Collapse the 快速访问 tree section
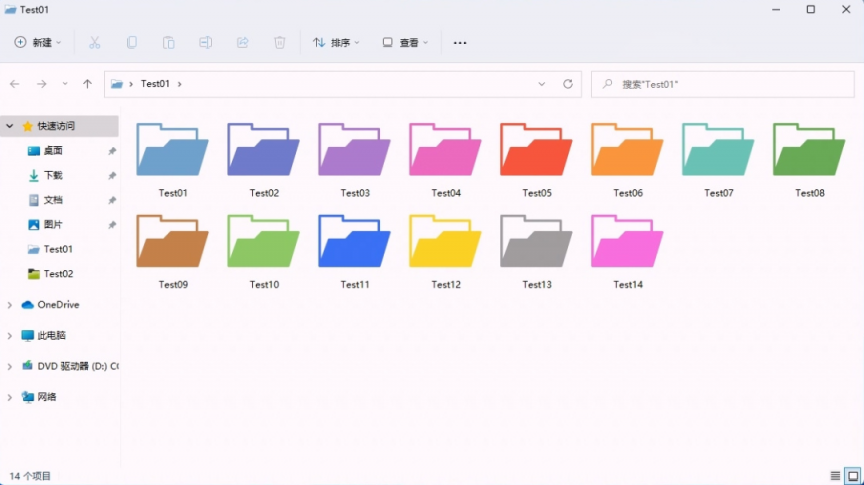The width and height of the screenshot is (864, 485). tap(10, 126)
